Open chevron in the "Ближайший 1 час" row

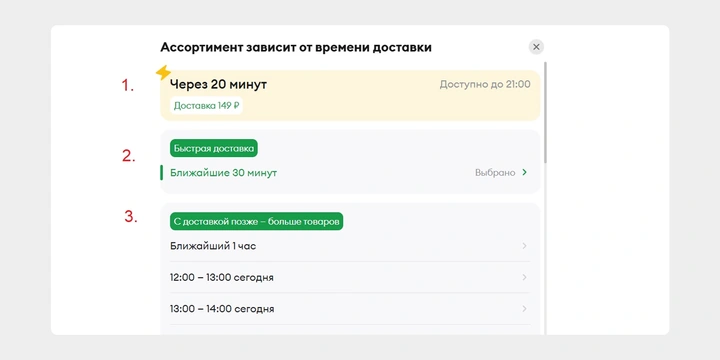click(x=524, y=246)
